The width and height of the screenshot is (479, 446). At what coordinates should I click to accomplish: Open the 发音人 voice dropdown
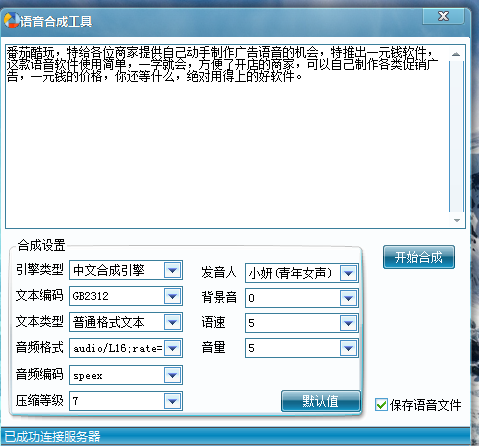click(349, 273)
